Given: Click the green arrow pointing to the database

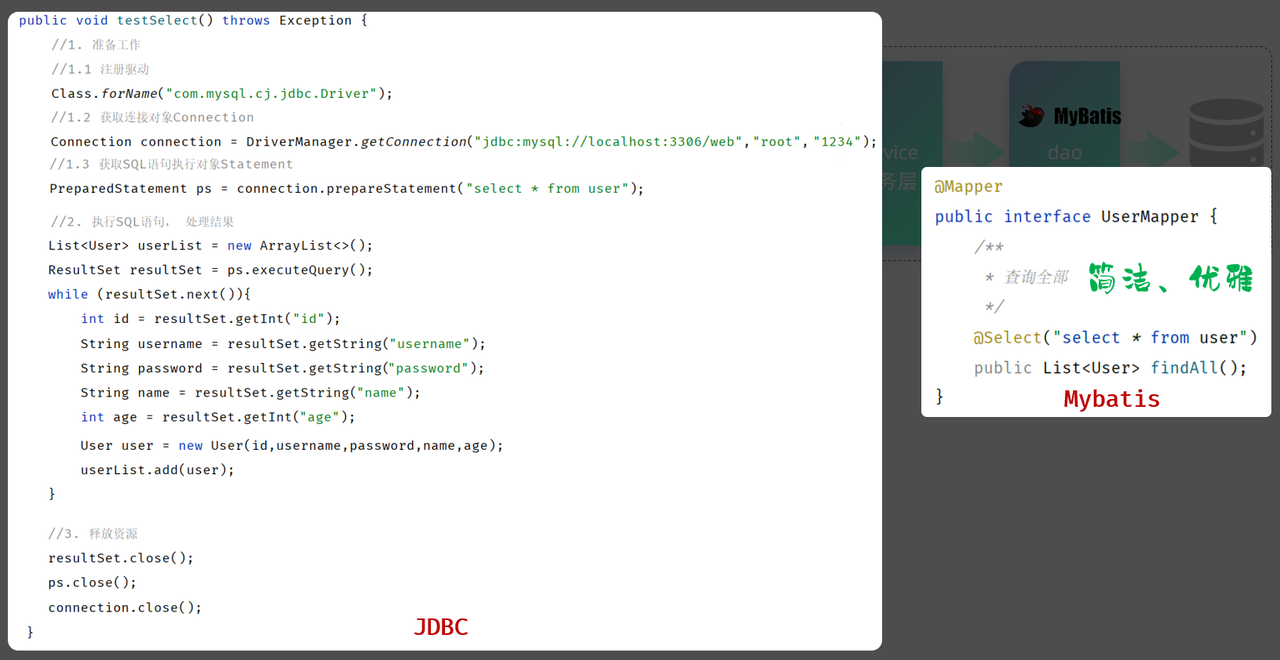Looking at the screenshot, I should click(x=1155, y=150).
